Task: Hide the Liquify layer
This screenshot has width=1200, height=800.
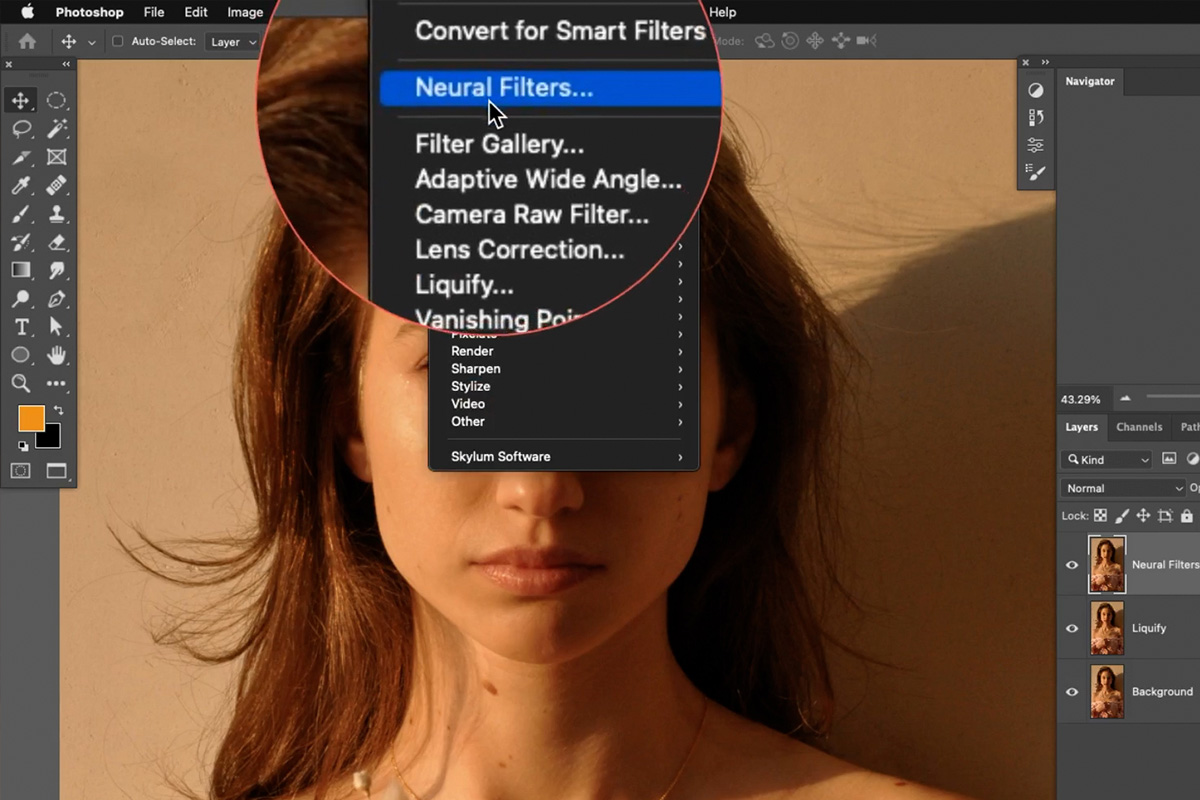Action: click(1072, 628)
